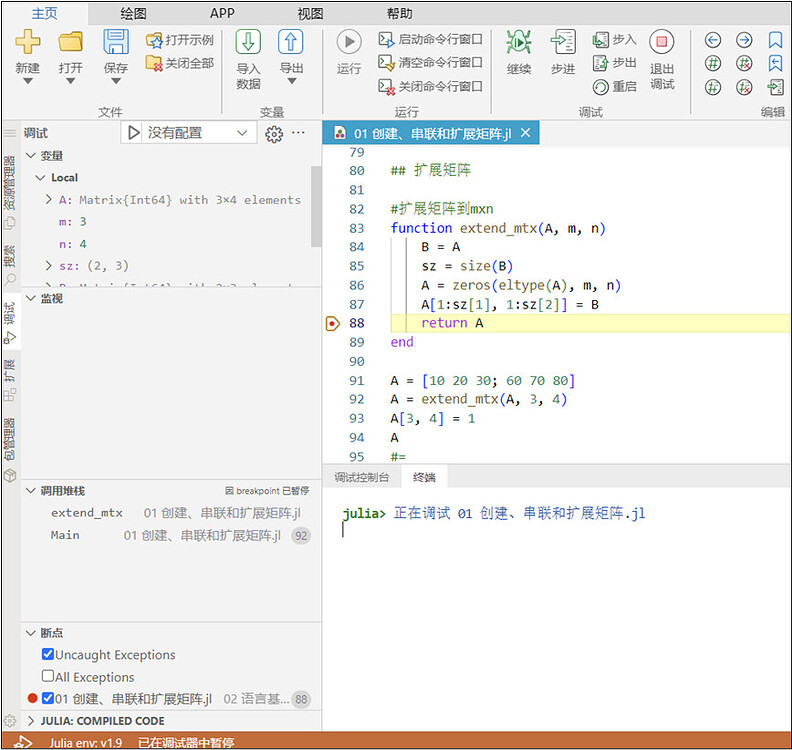Click the bottom-right block uncomment icon
792x750 pixels.
click(x=744, y=87)
